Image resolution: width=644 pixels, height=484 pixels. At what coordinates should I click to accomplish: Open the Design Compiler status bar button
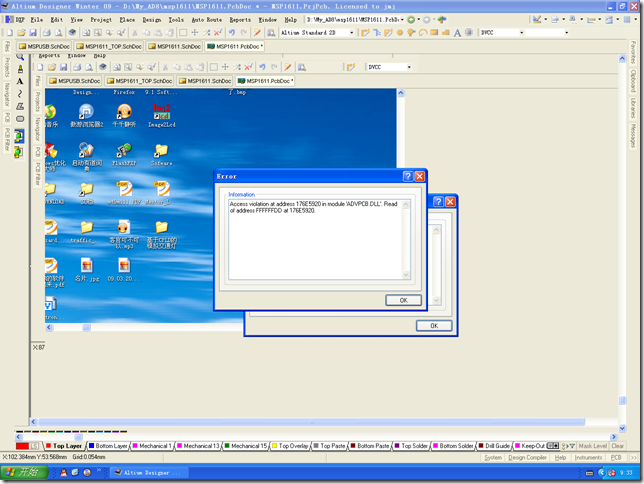coord(527,457)
